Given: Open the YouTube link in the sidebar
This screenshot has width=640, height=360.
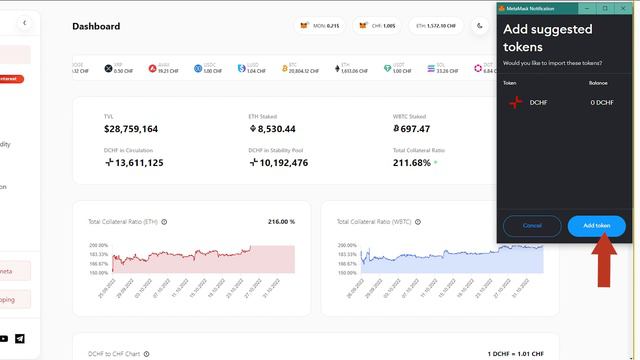Looking at the screenshot, I should [4, 338].
